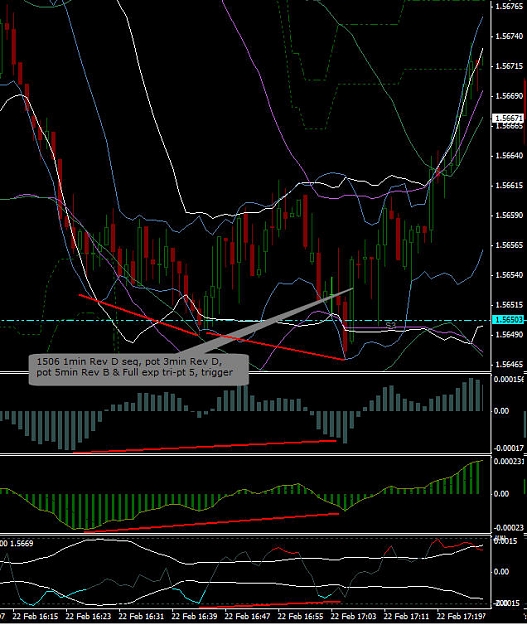Screen dimensions: 527x625
Task: Click time label 22 Feb 16:23
Action: tap(88, 616)
